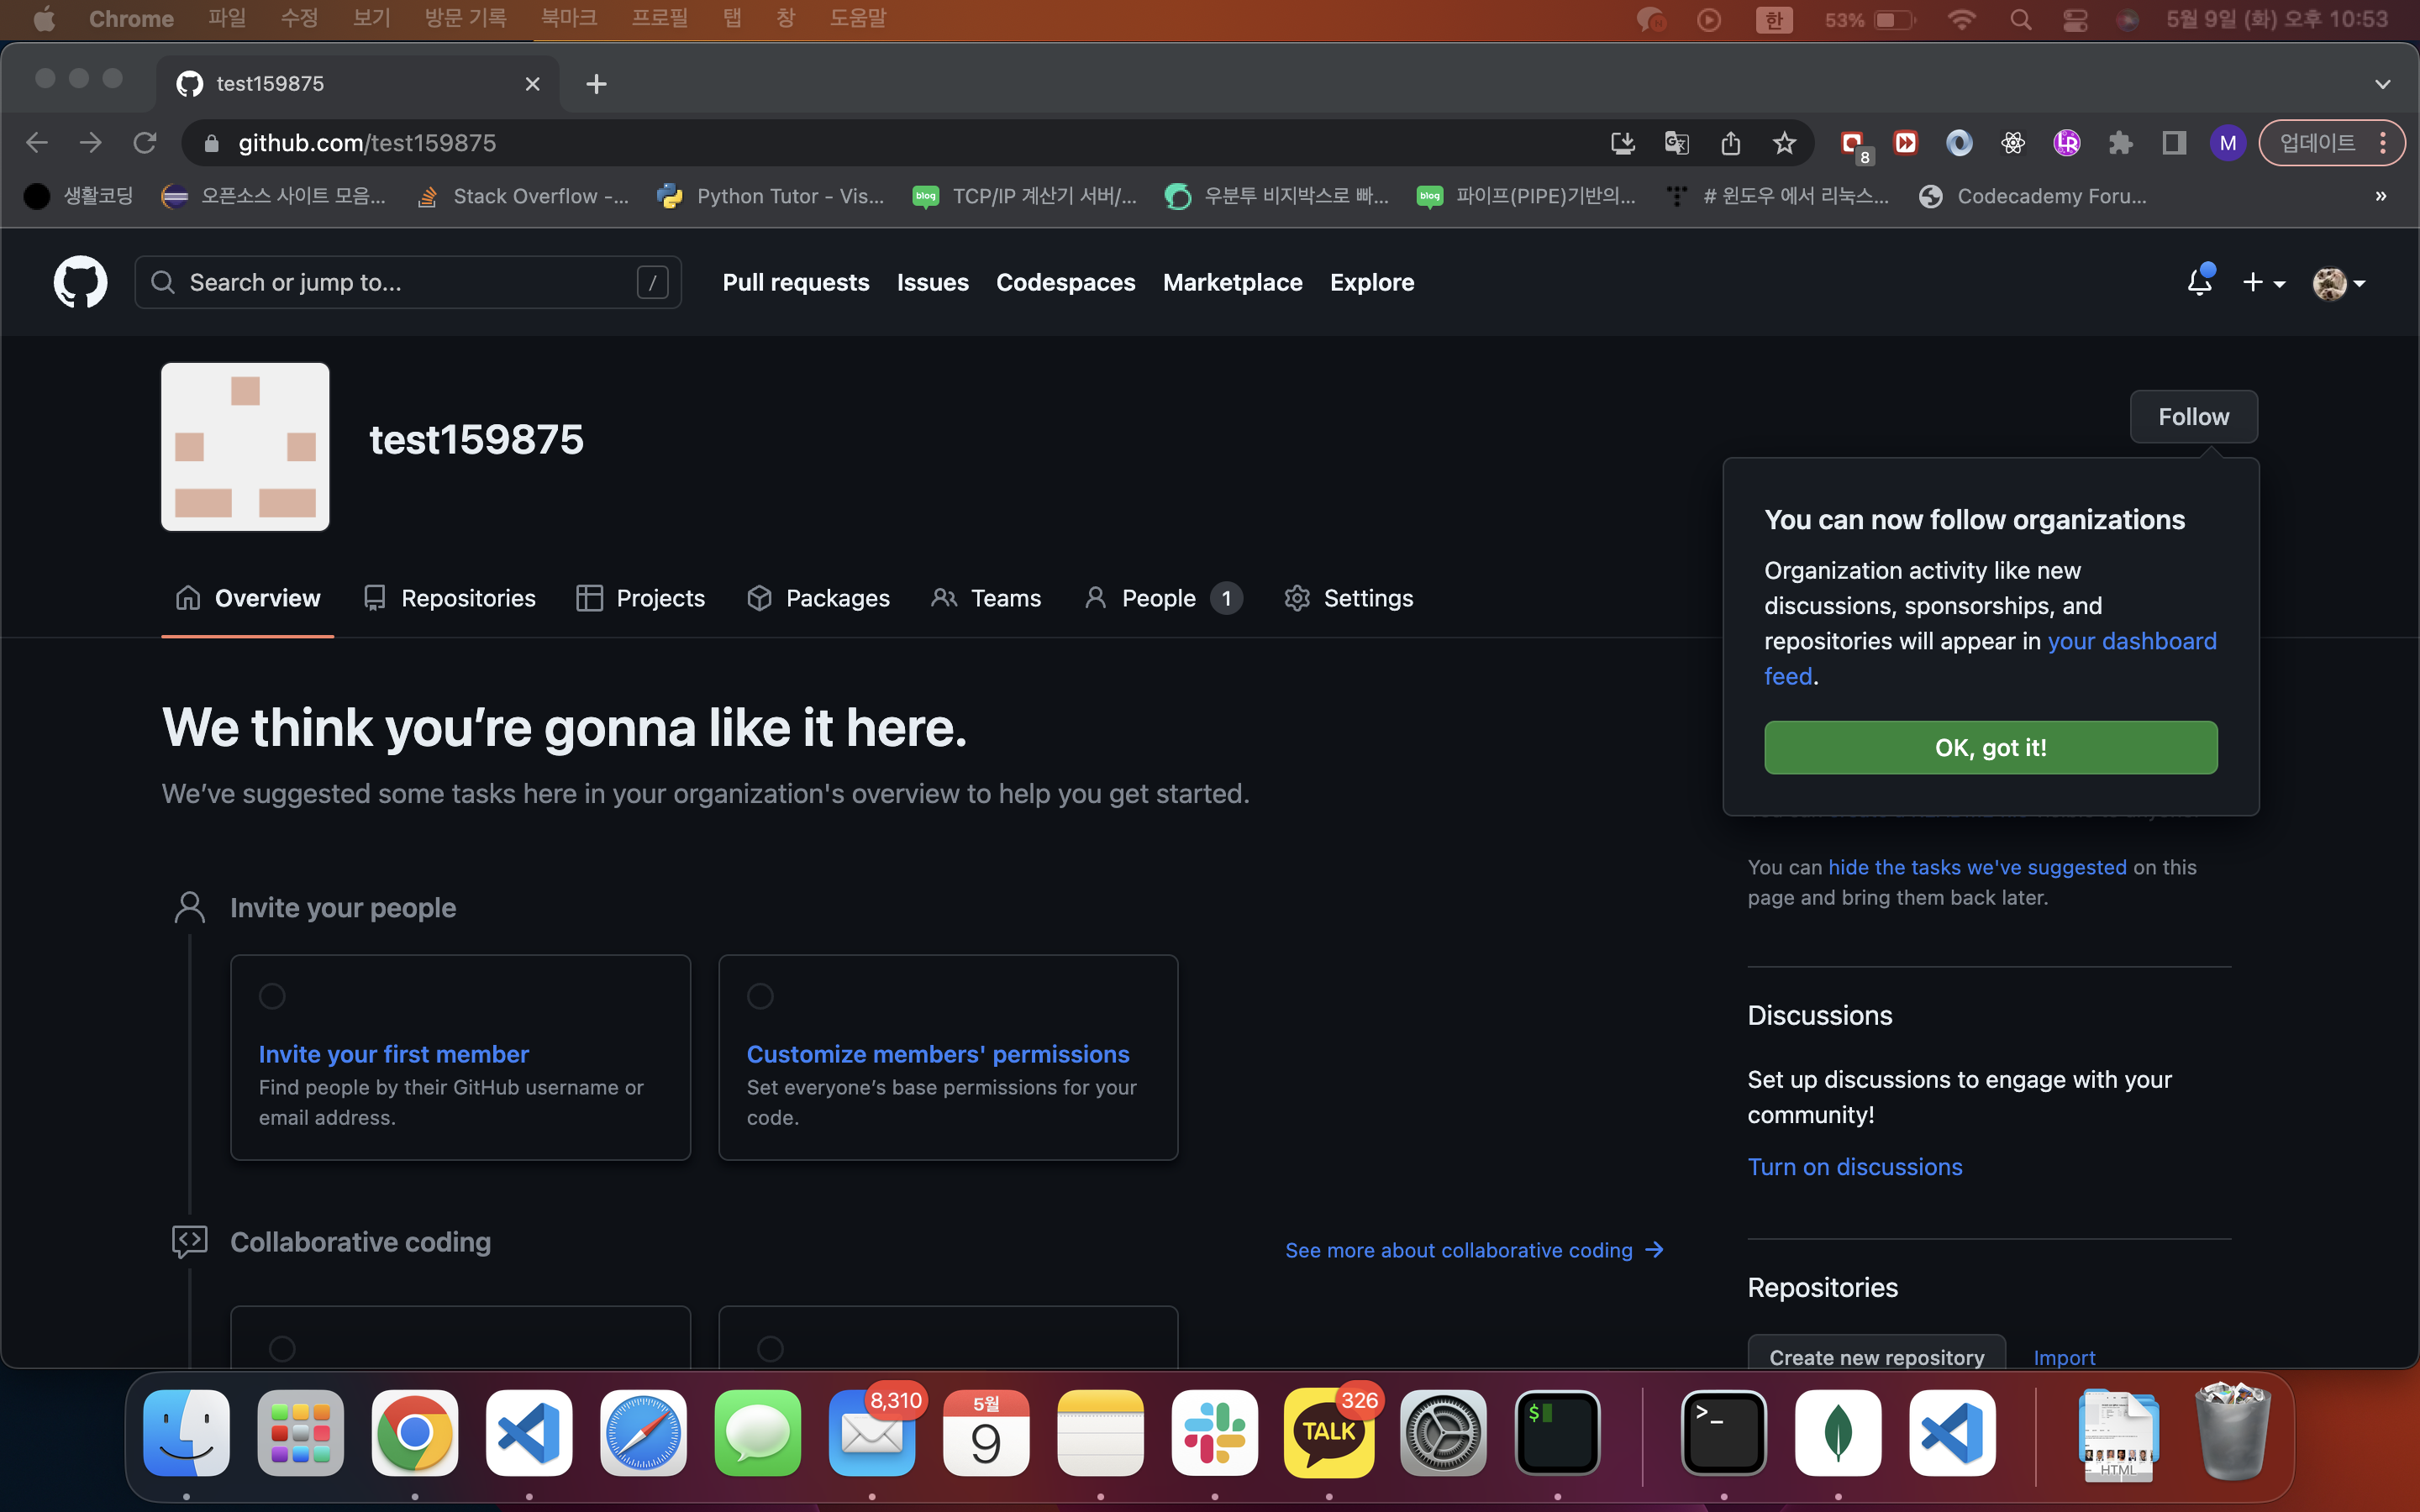Check off Invite your first member circle
The height and width of the screenshot is (1512, 2420).
point(272,996)
